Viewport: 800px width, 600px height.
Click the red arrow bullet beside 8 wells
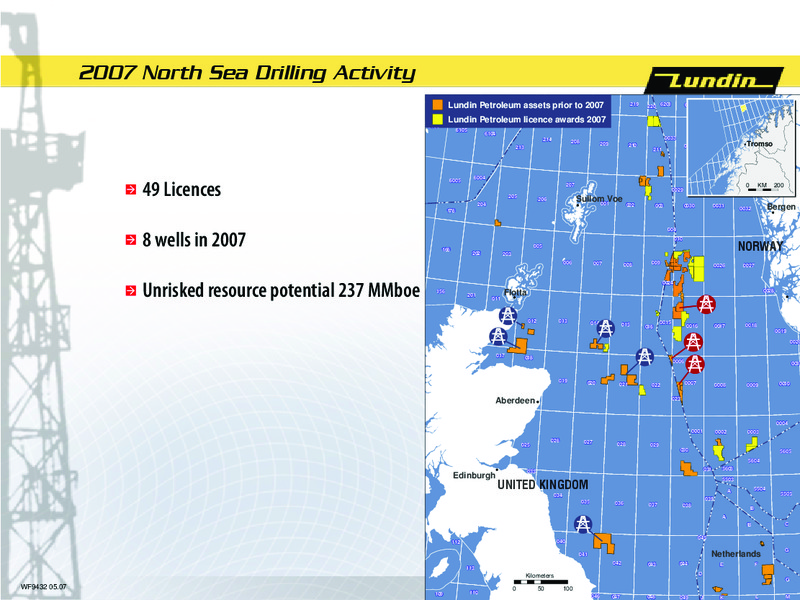[x=131, y=240]
